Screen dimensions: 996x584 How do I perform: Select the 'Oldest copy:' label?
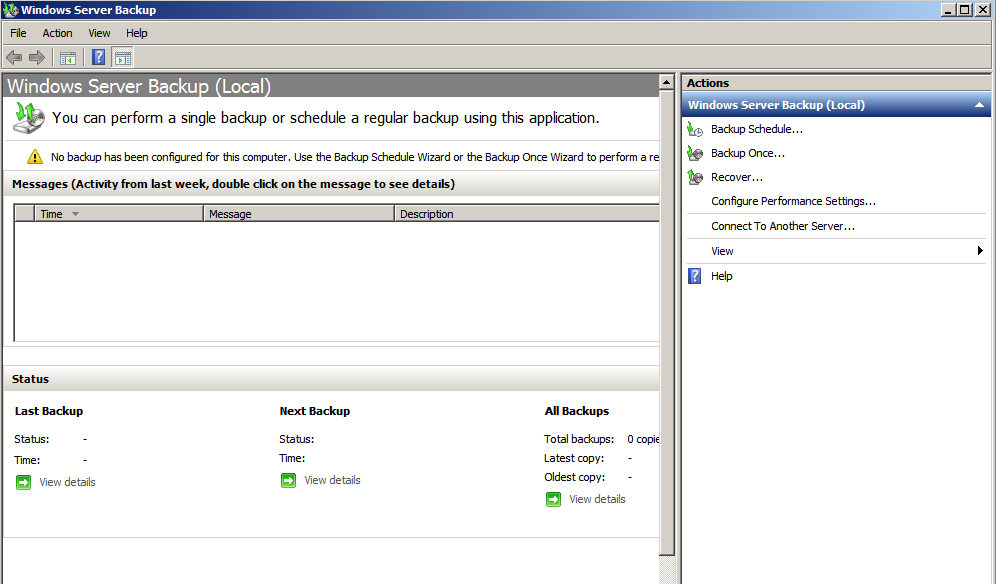tap(574, 477)
